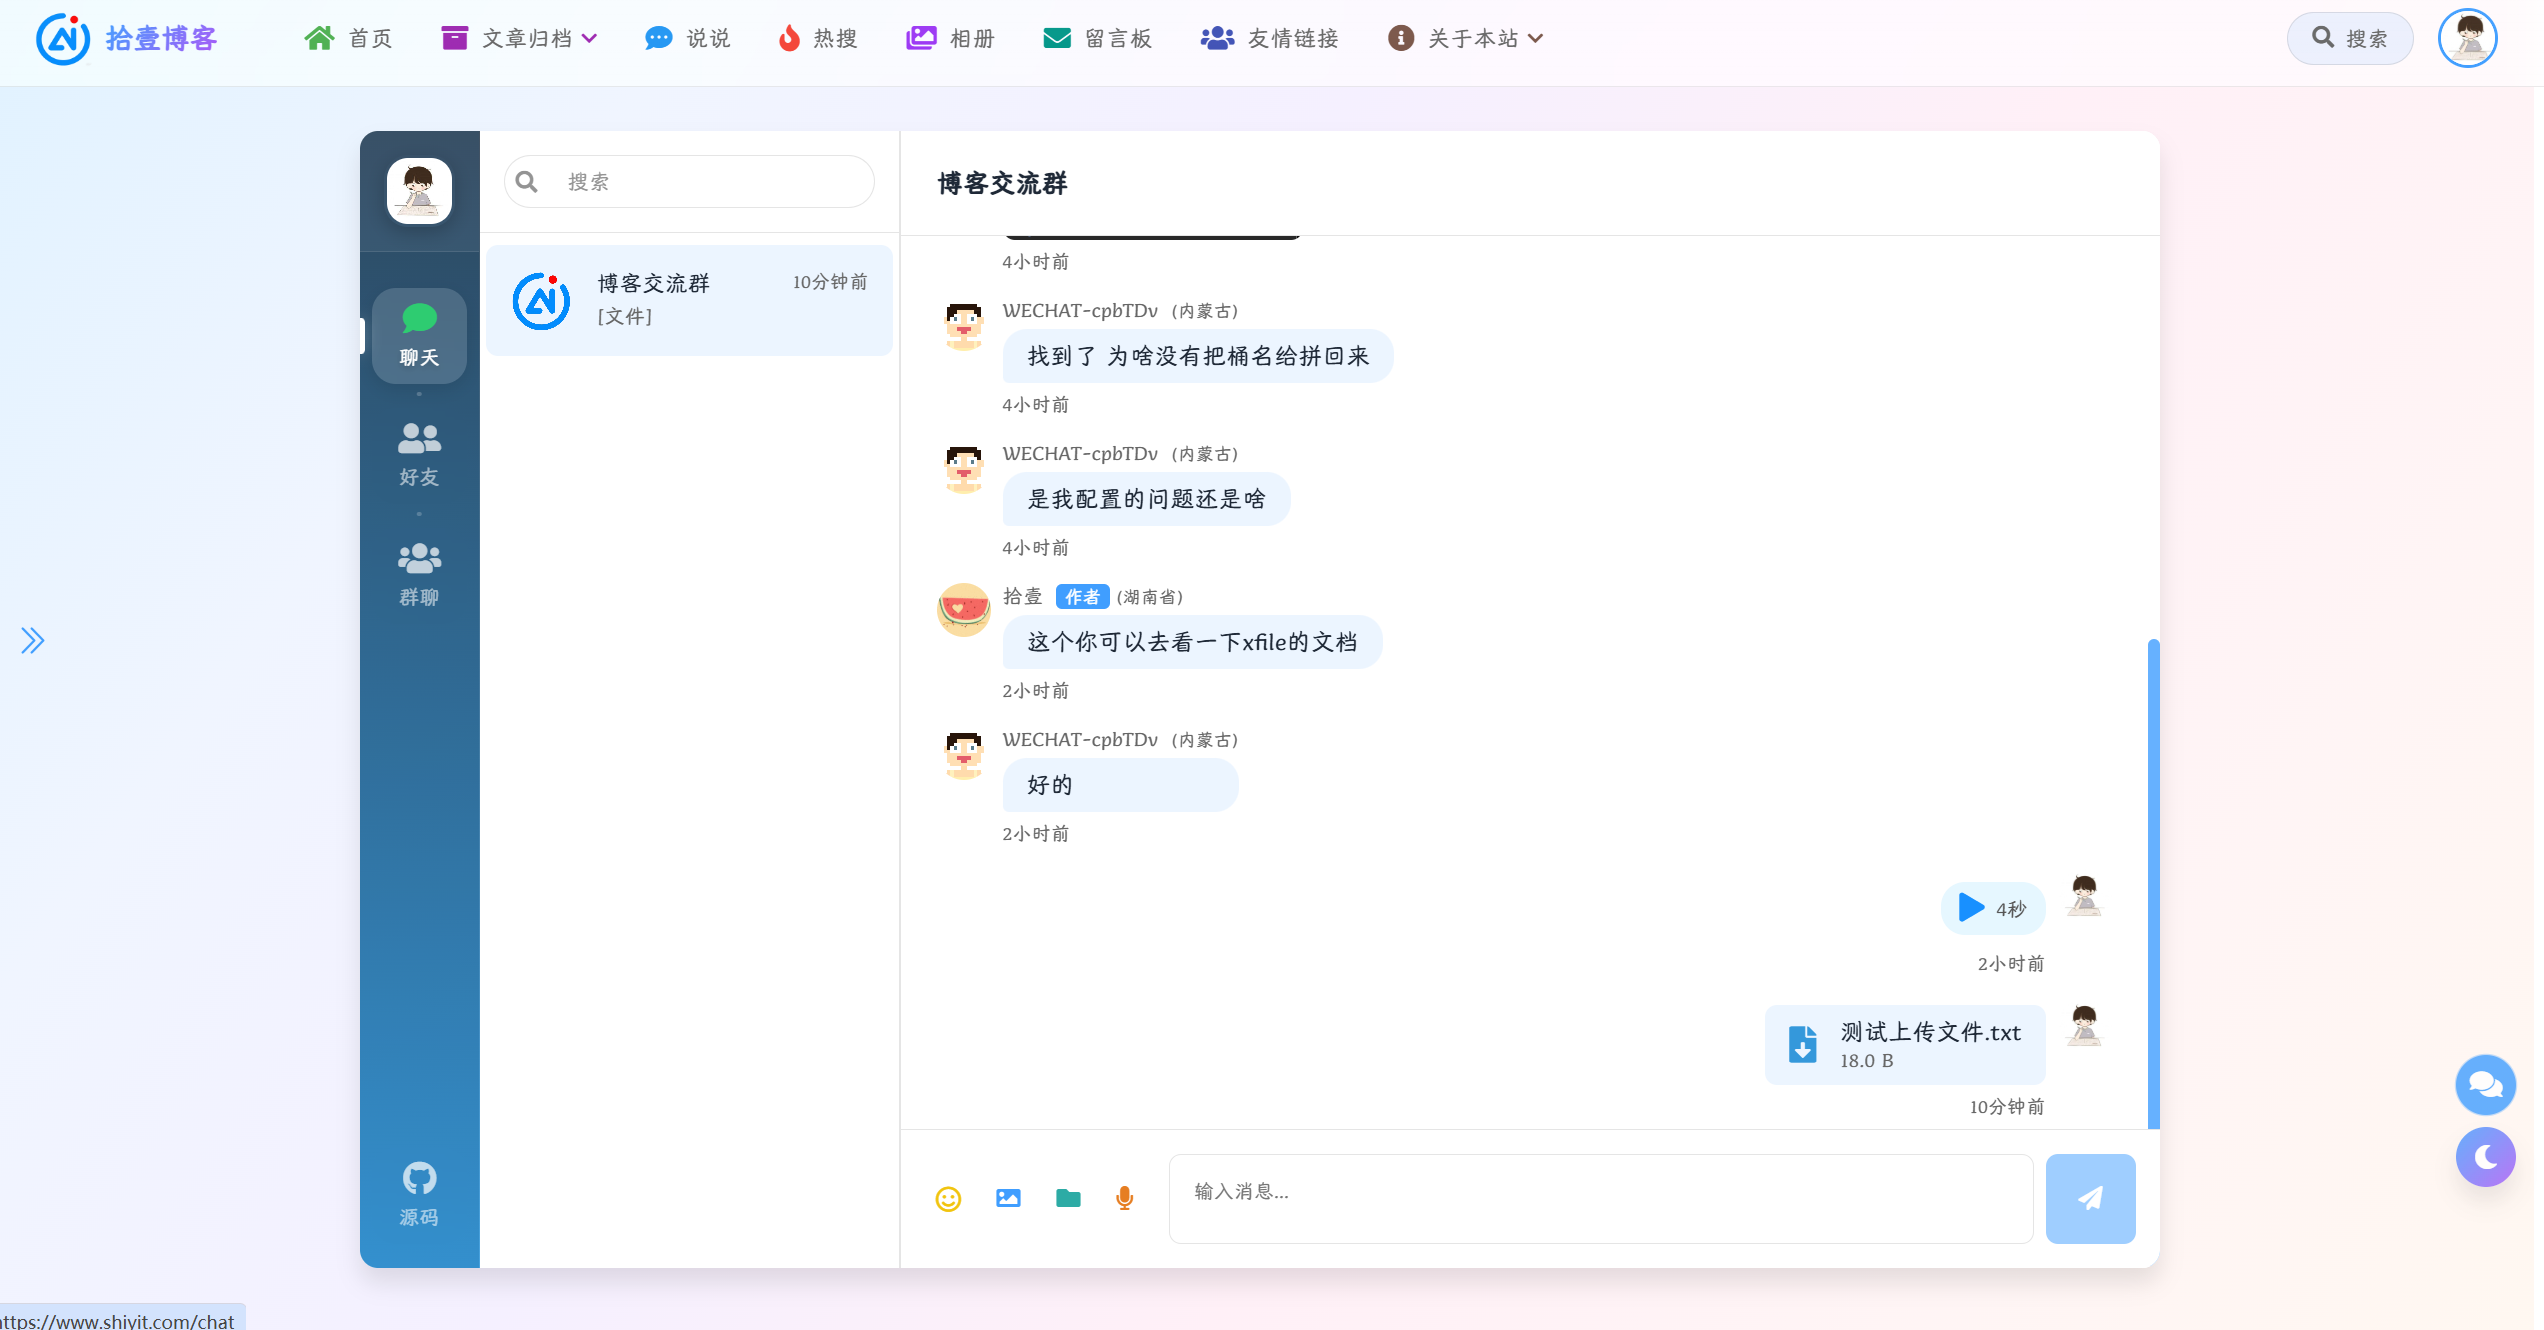Screen dimensions: 2544x1330
Task: Open 好友 friends panel in sidebar
Action: click(x=419, y=455)
